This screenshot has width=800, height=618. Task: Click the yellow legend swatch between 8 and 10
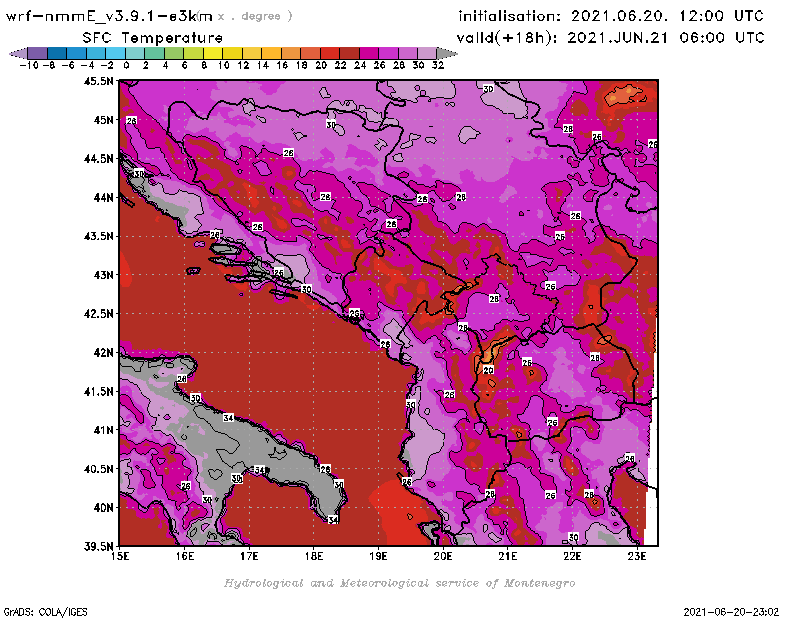(213, 54)
